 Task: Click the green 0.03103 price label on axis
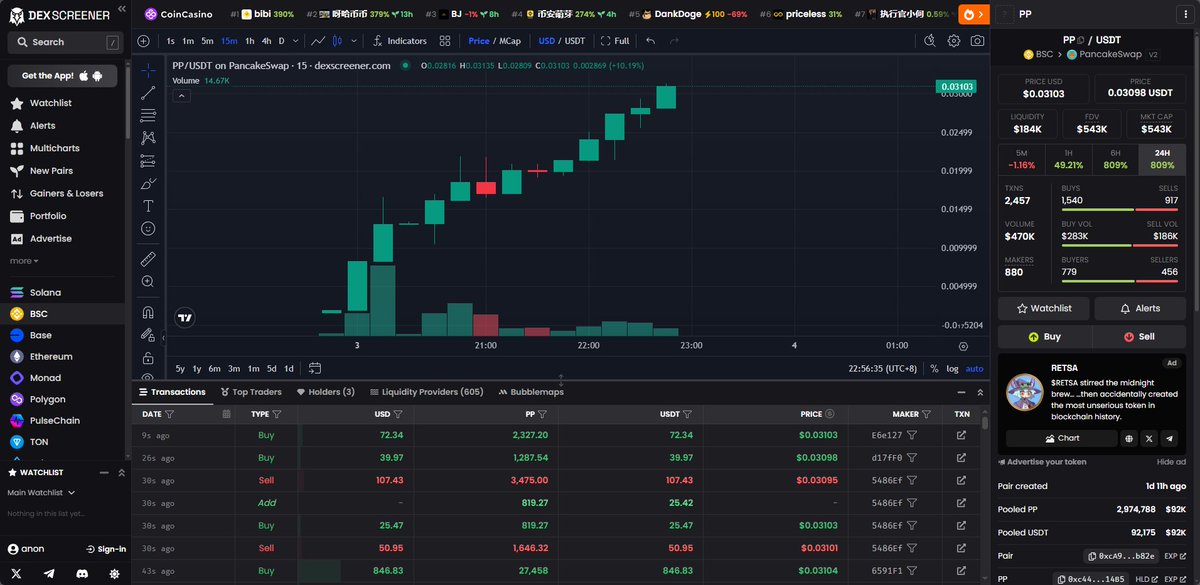pos(955,87)
